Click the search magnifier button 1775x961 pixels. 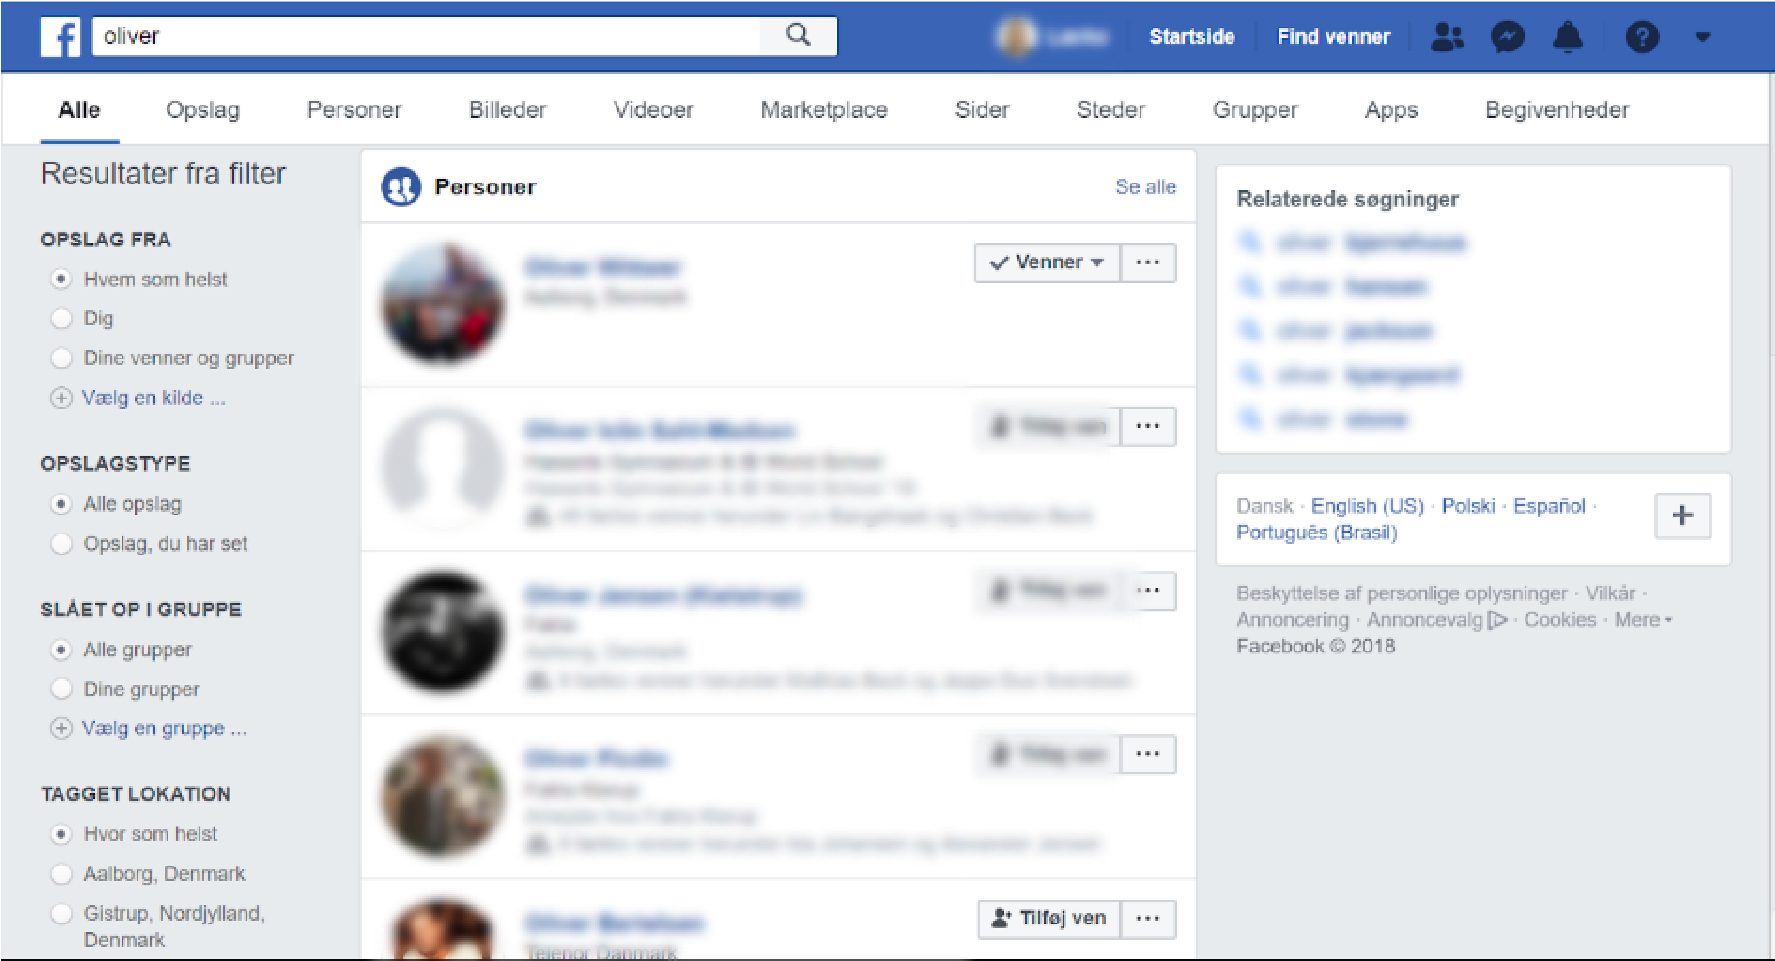(x=798, y=36)
